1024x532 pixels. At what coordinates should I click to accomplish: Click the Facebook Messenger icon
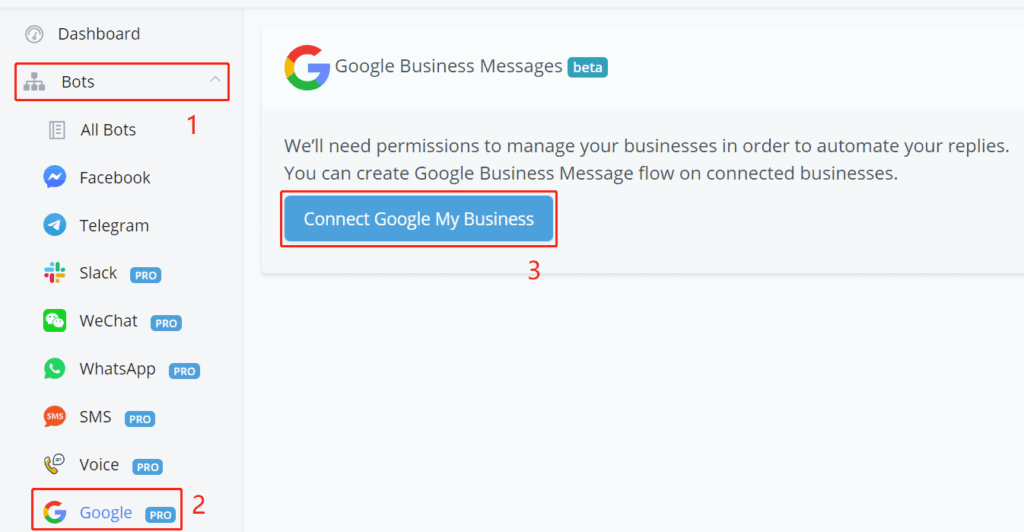(55, 178)
